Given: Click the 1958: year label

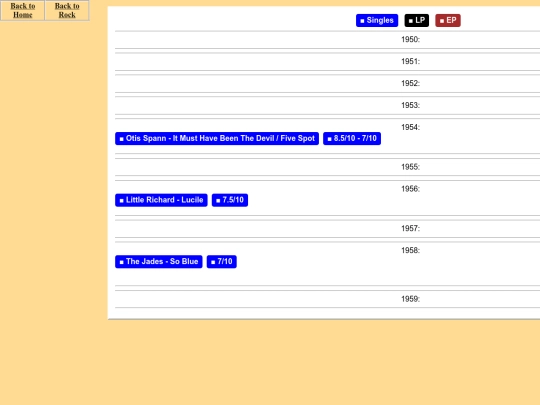Looking at the screenshot, I should (411, 251).
